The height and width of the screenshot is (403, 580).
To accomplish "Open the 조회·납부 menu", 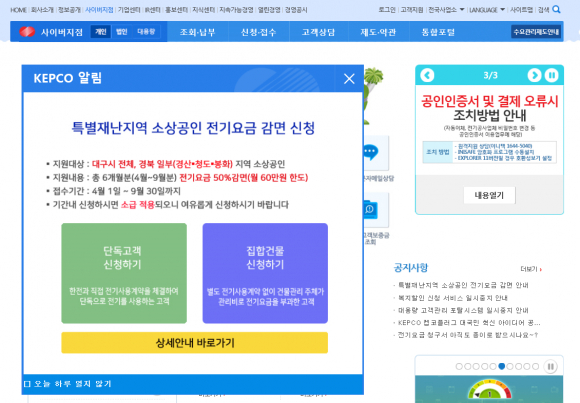I will pyautogui.click(x=197, y=32).
